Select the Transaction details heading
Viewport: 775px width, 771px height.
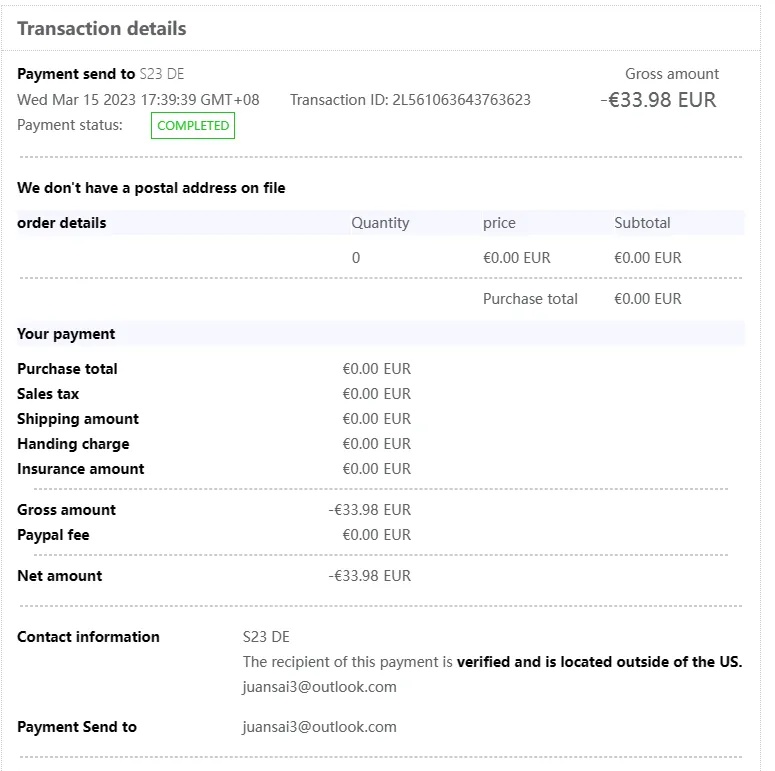click(x=102, y=28)
